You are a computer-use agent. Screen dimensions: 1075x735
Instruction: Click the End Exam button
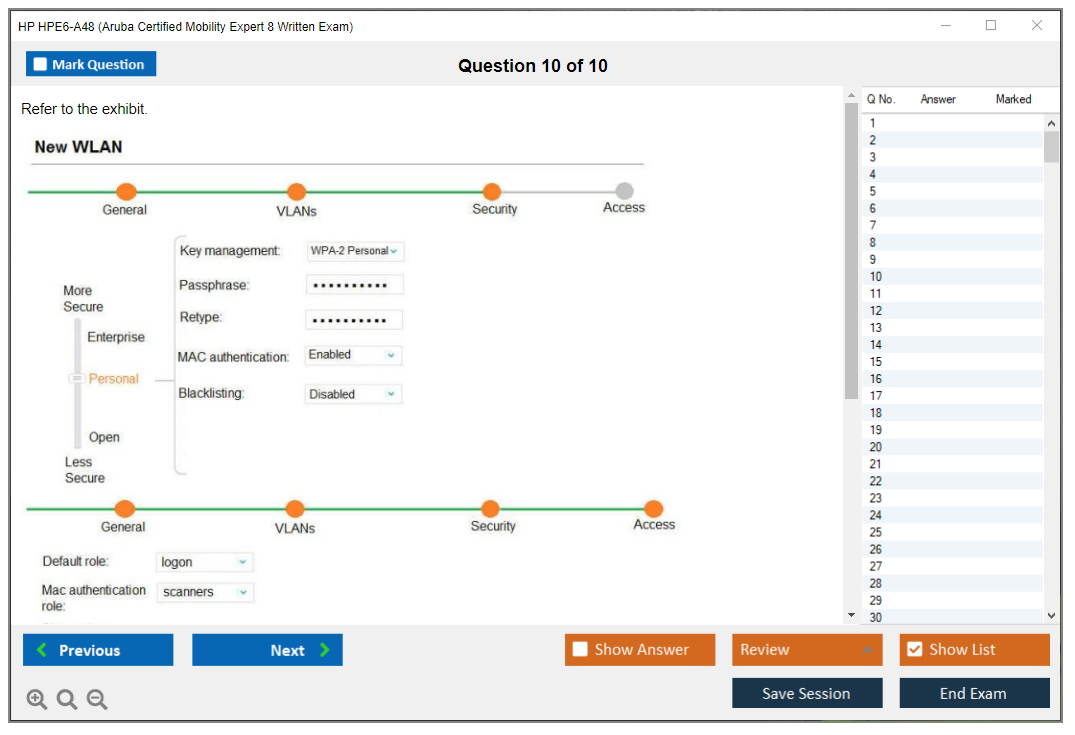973,693
